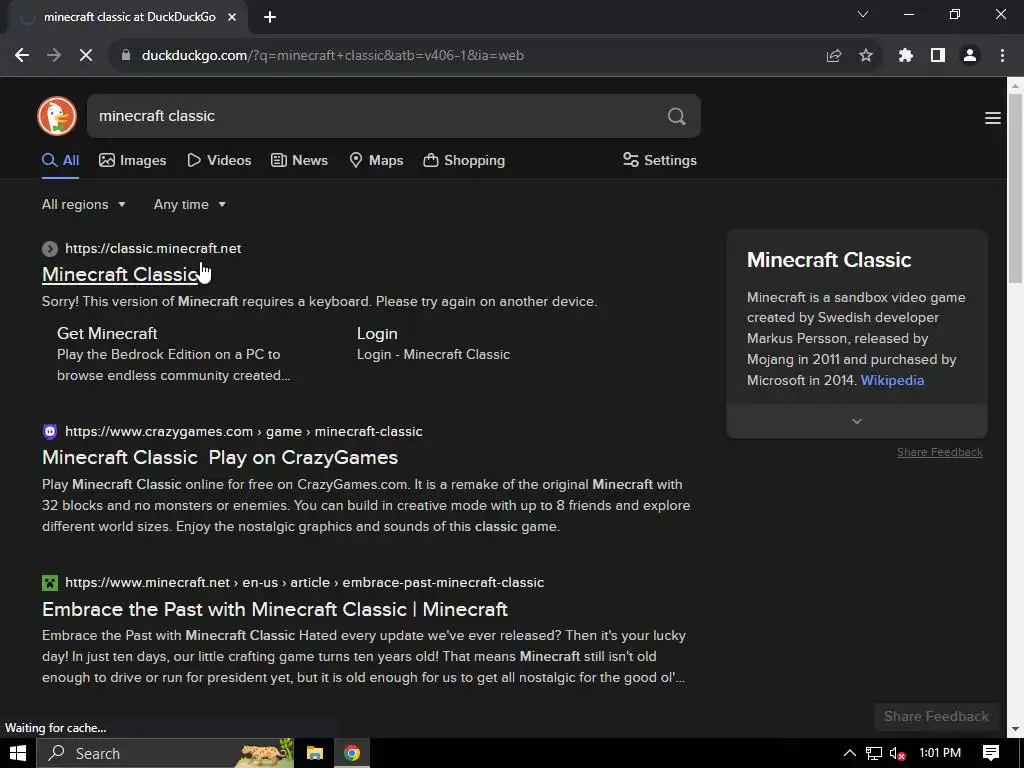1024x768 pixels.
Task: Expand the Any time filter
Action: (x=189, y=204)
